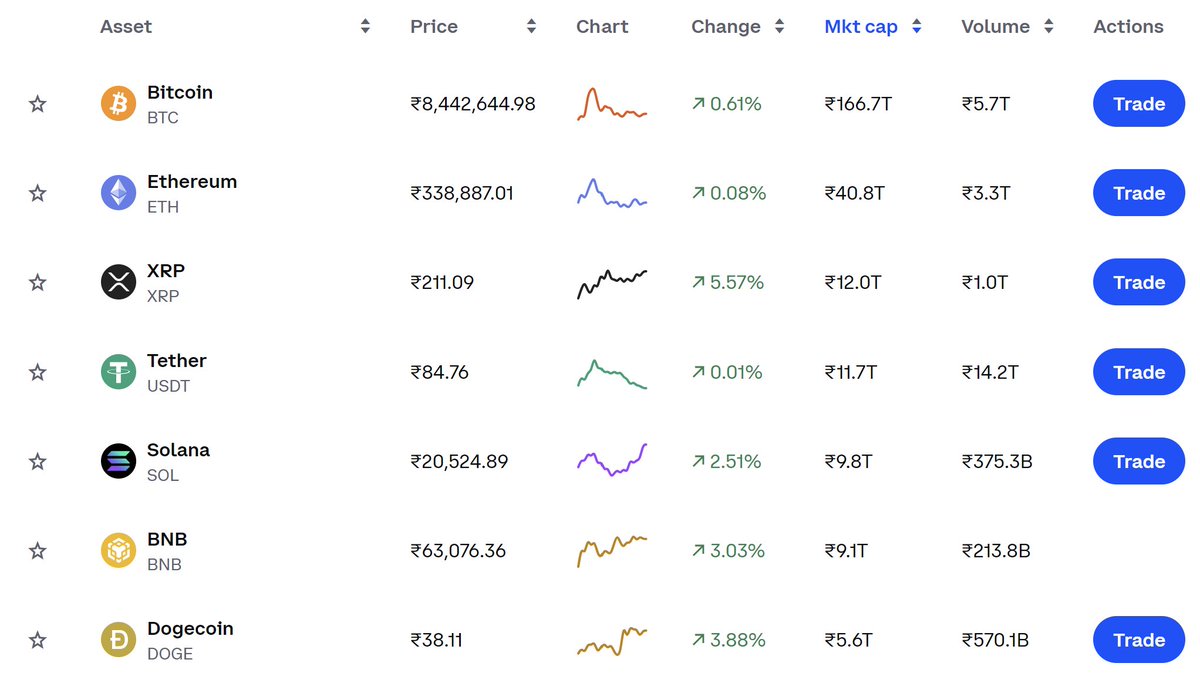Open the Solana asset name link
This screenshot has width=1200, height=673.
[x=179, y=450]
